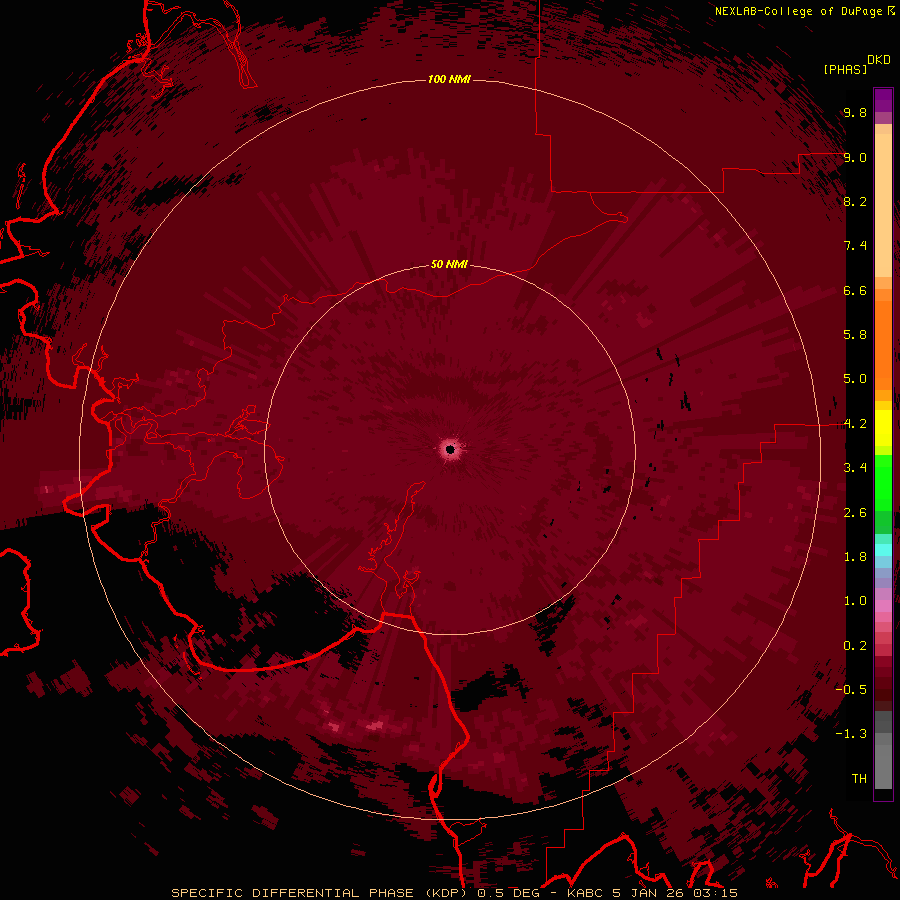Click the KABC station identifier in caption
The height and width of the screenshot is (900, 900).
[586, 893]
